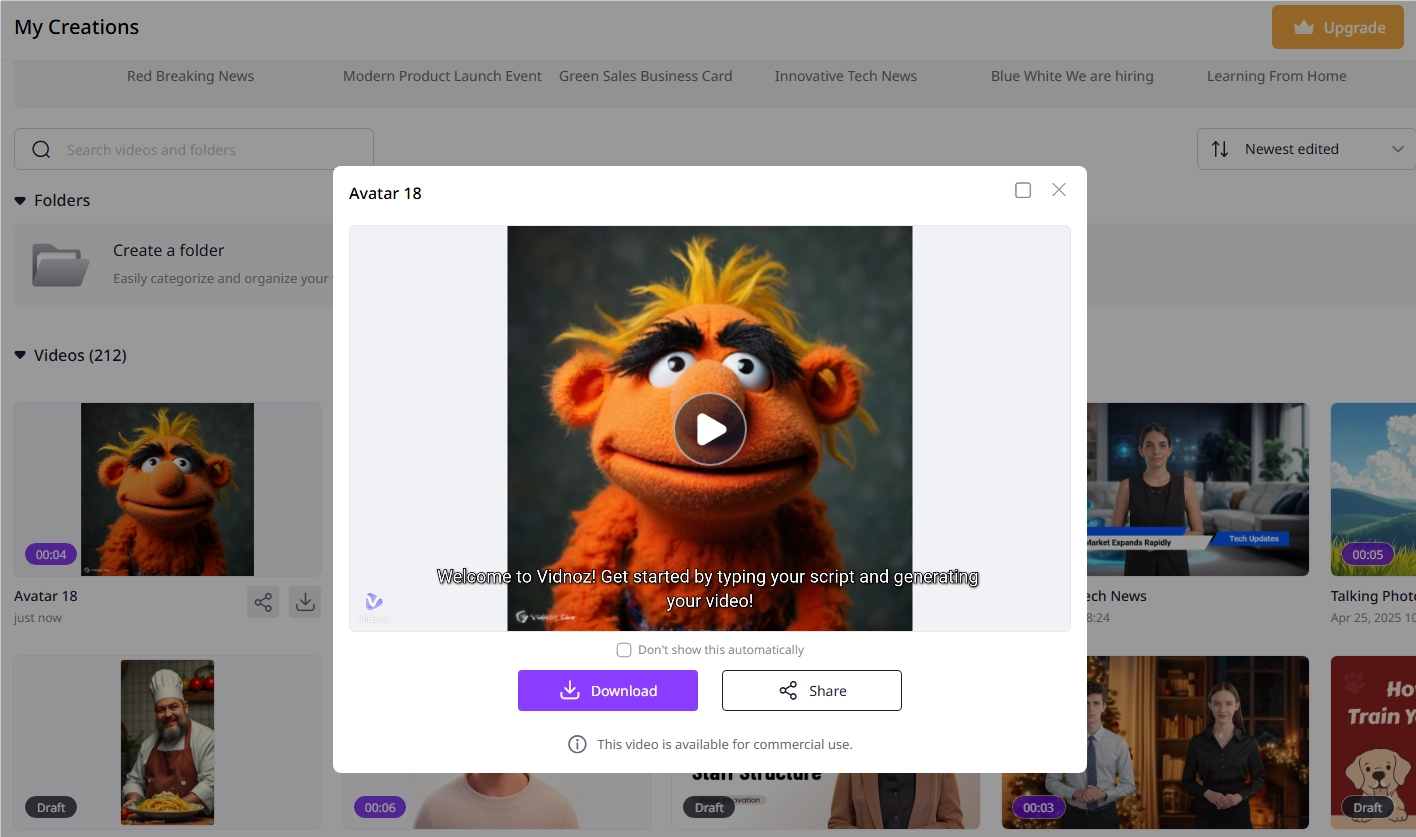The height and width of the screenshot is (837, 1416).
Task: Click the Upgrade button
Action: pos(1337,27)
